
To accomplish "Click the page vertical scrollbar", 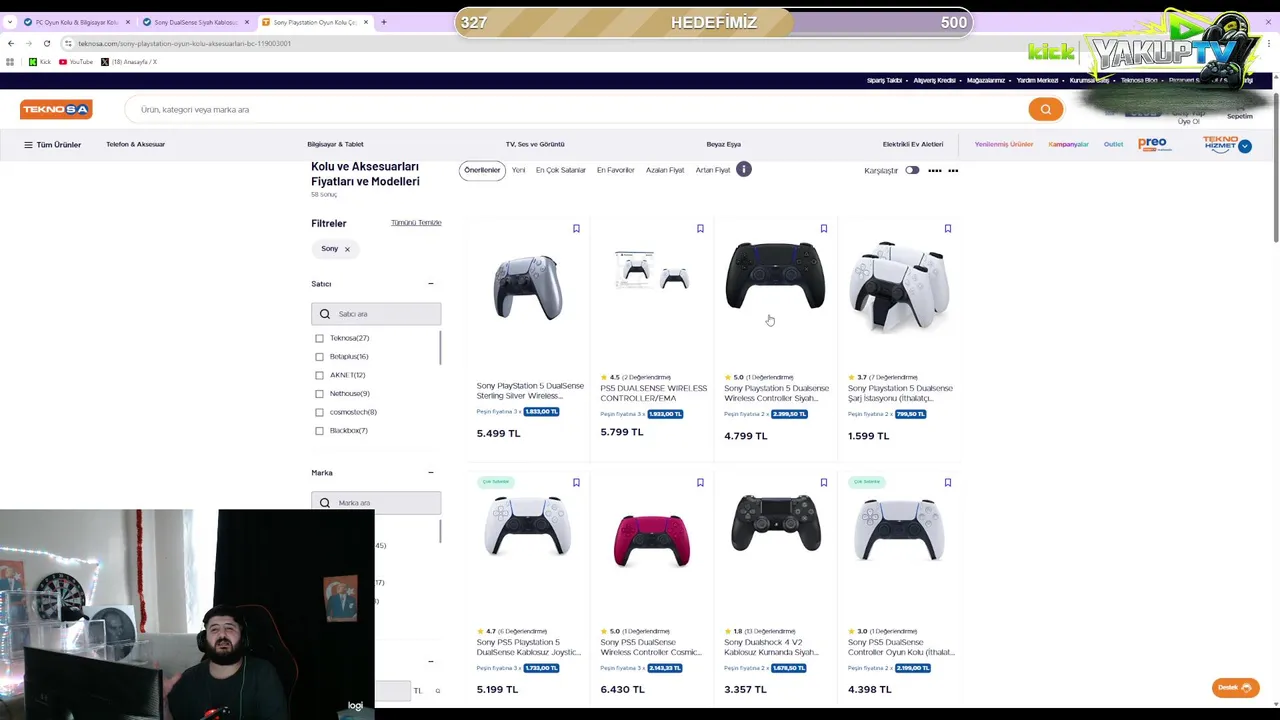I will (x=1275, y=167).
